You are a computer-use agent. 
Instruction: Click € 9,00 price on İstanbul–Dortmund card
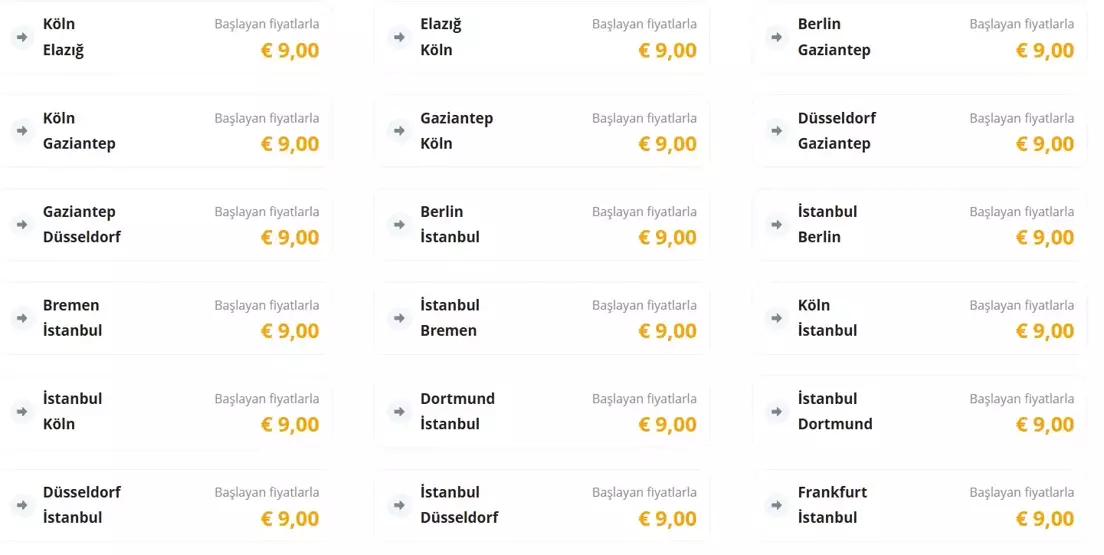coord(1045,424)
